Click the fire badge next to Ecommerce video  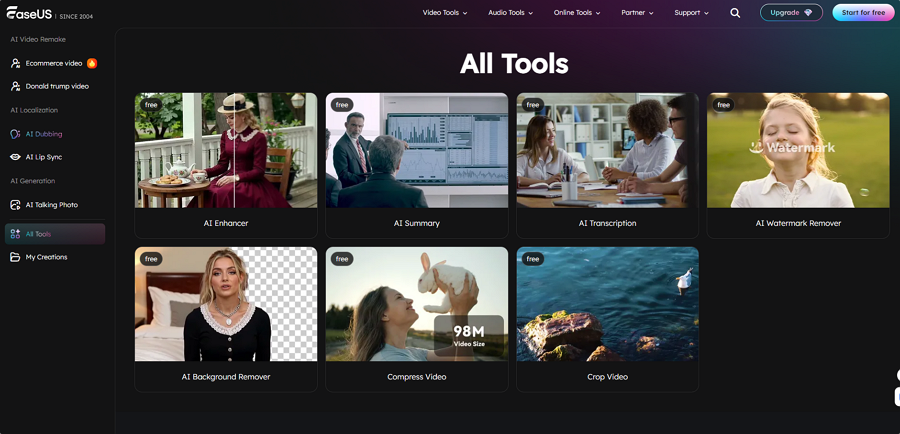pos(92,63)
